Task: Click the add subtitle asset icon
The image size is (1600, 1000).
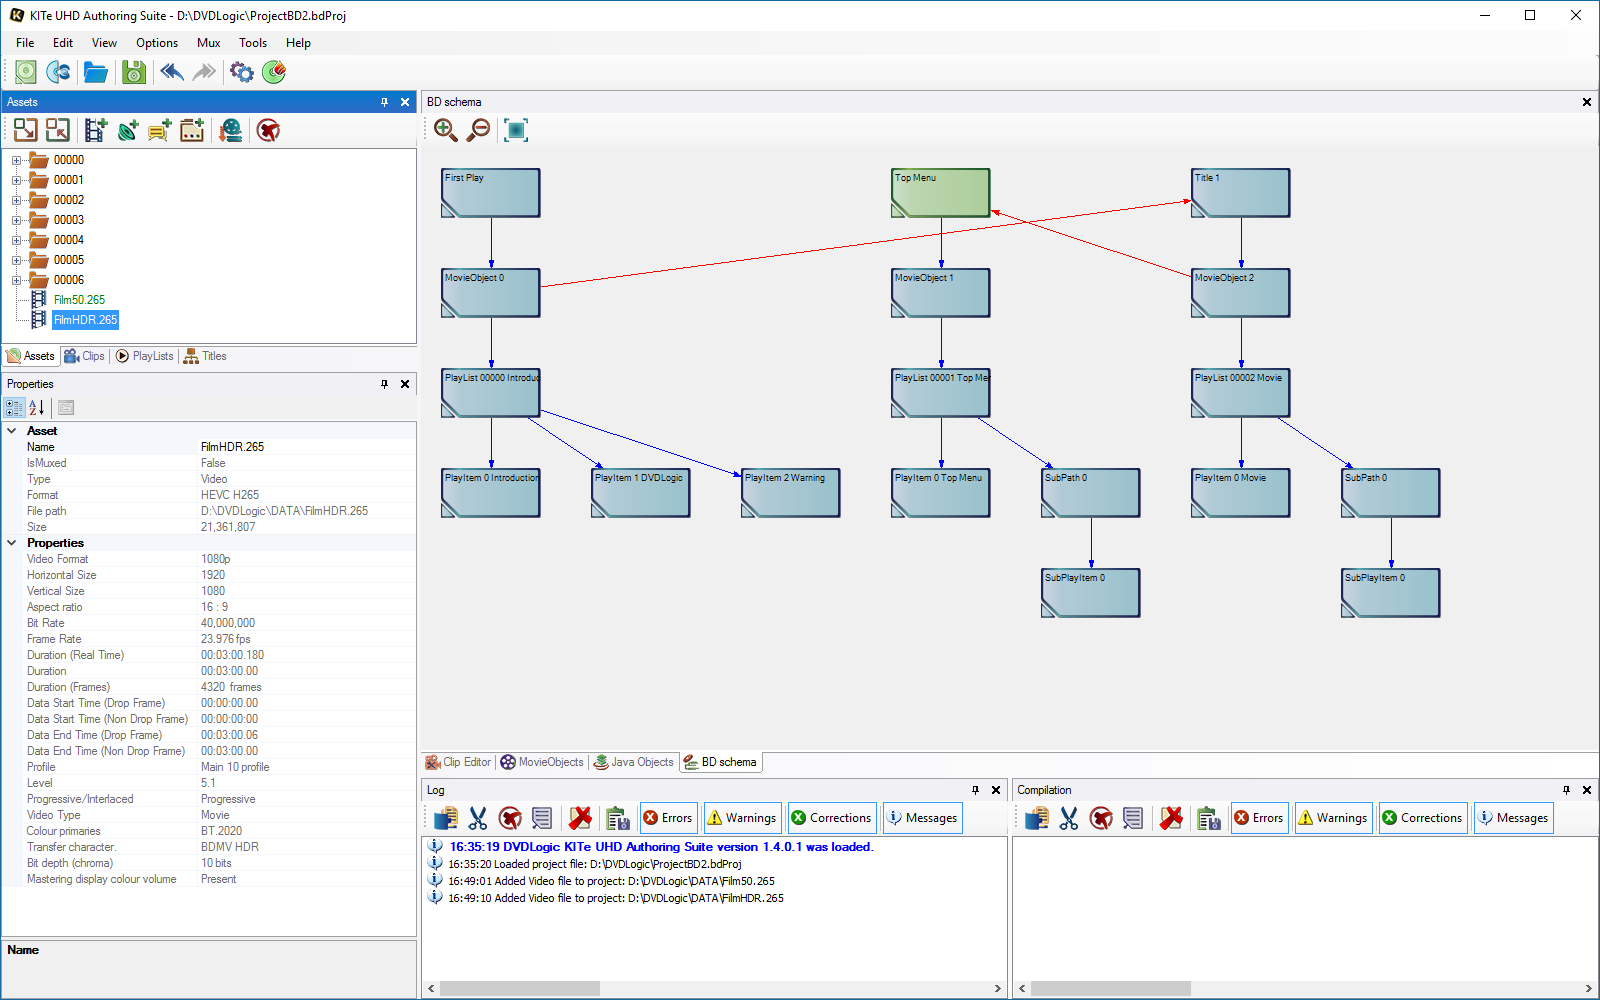Action: pos(160,130)
